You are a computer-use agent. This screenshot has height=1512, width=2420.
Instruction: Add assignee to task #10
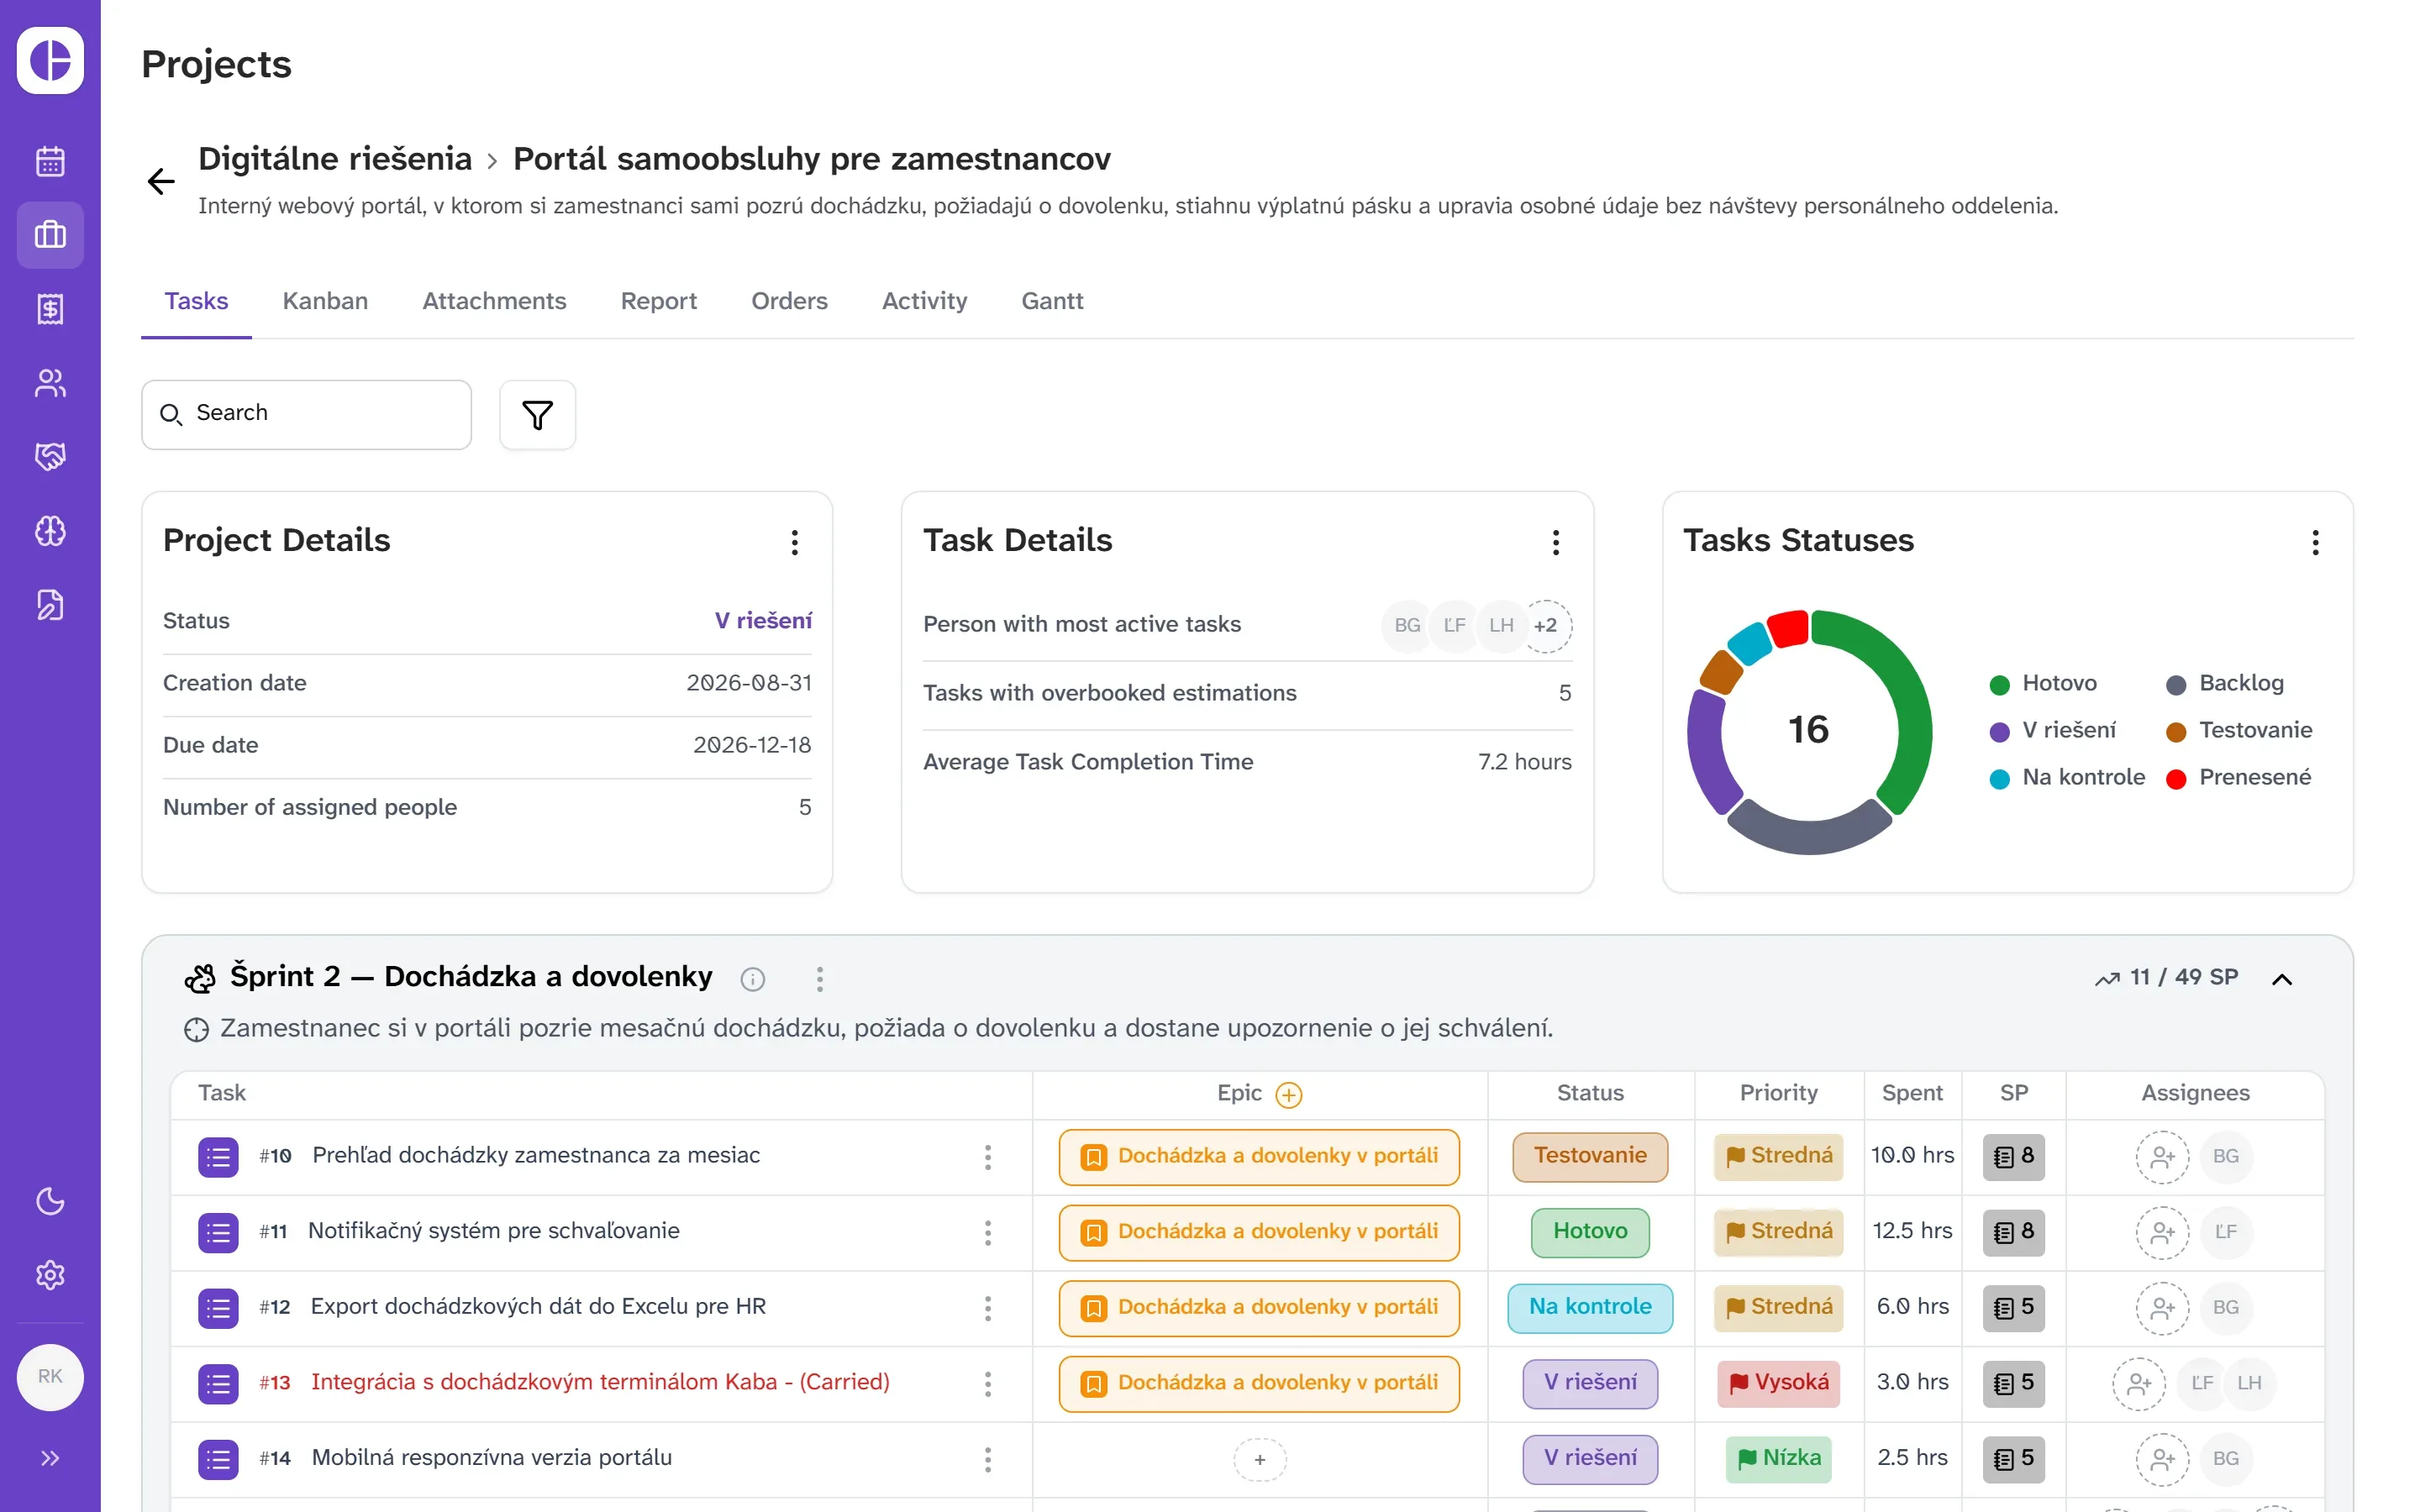(x=2162, y=1157)
